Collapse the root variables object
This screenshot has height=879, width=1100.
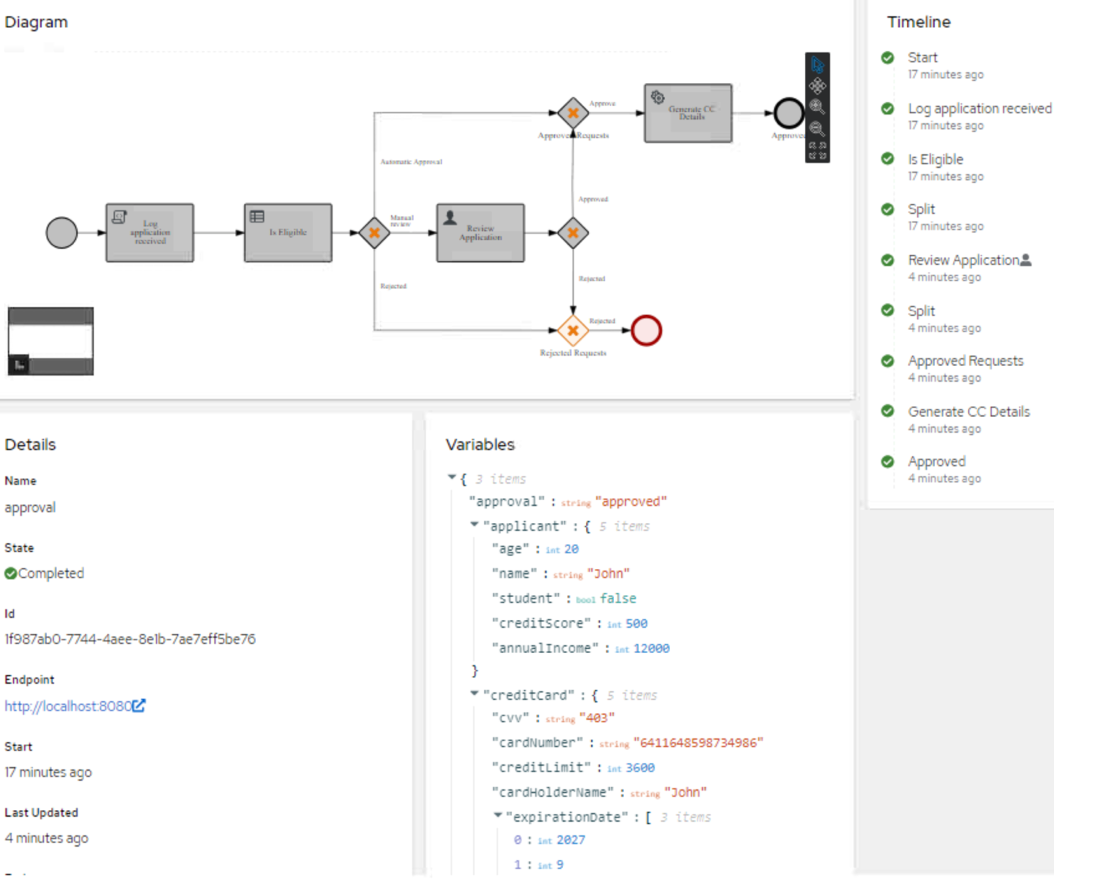452,478
